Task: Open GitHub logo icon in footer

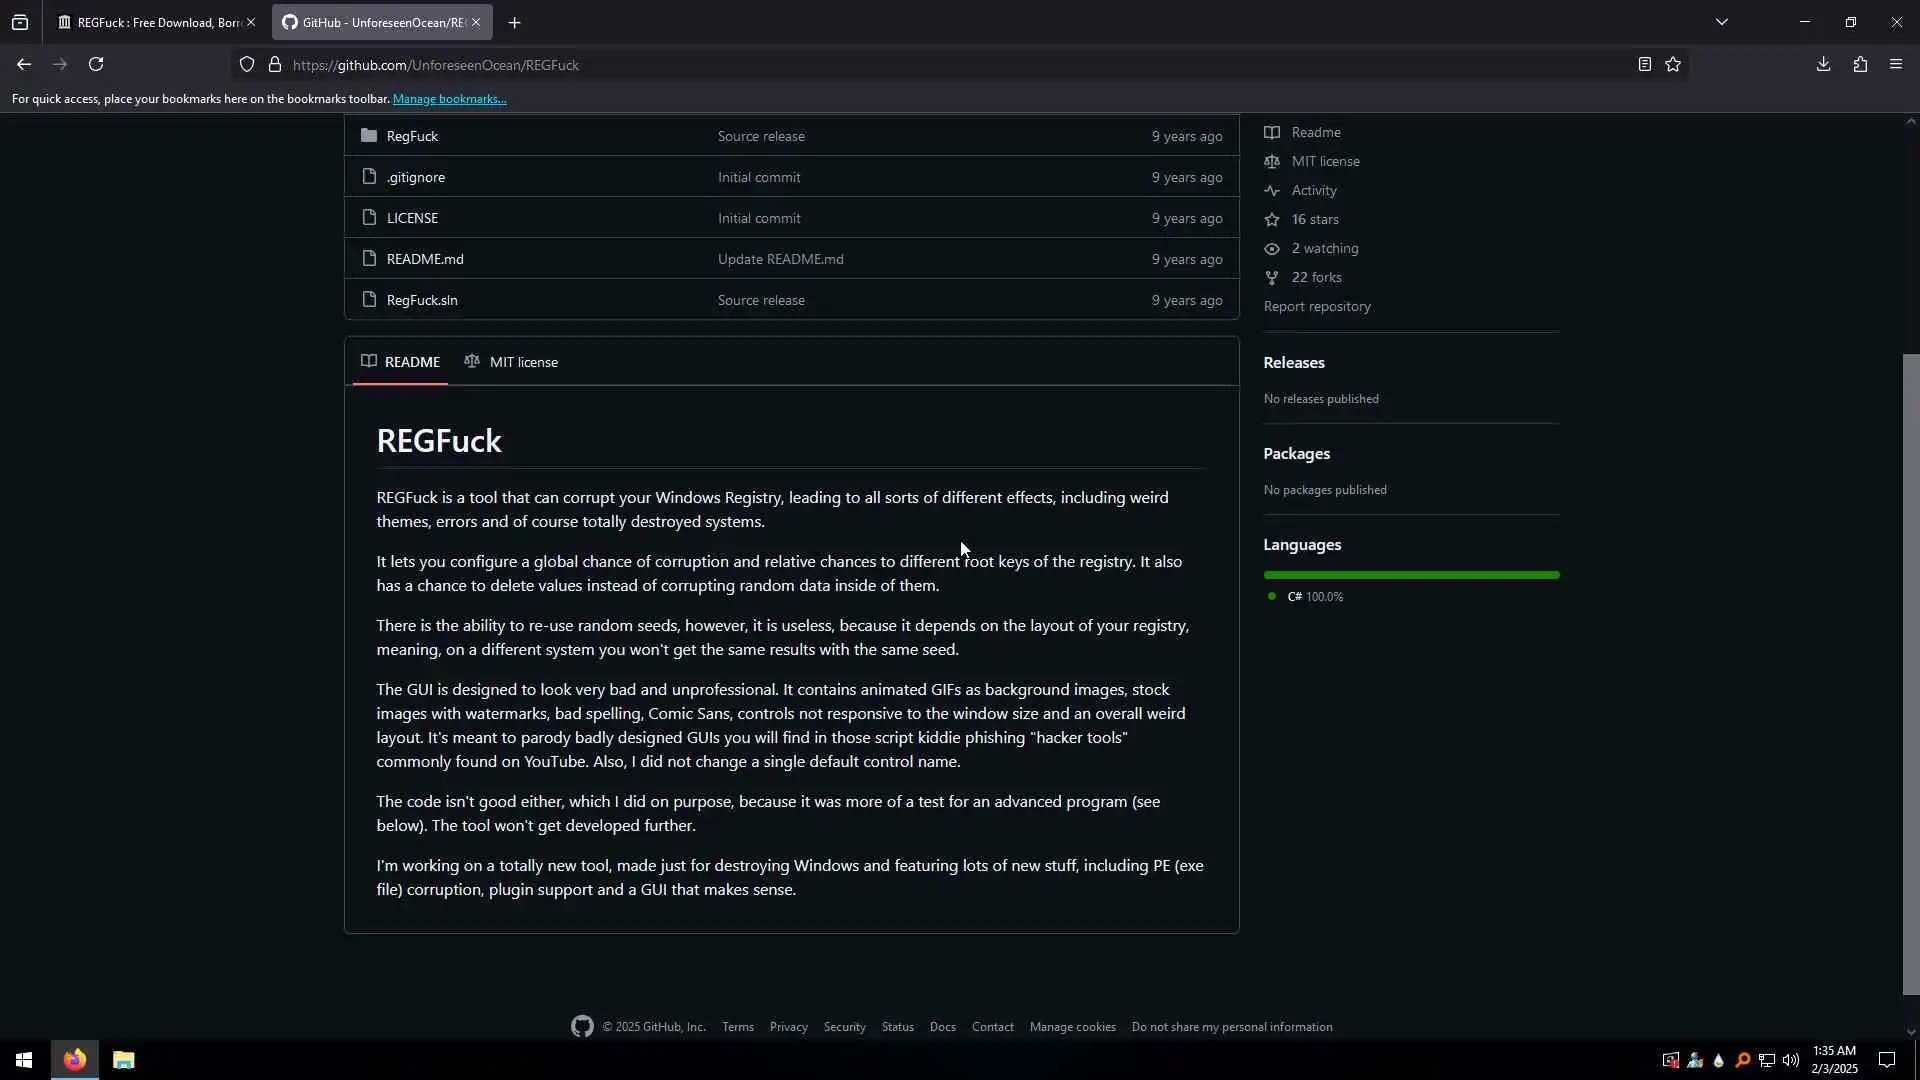Action: pyautogui.click(x=582, y=1027)
